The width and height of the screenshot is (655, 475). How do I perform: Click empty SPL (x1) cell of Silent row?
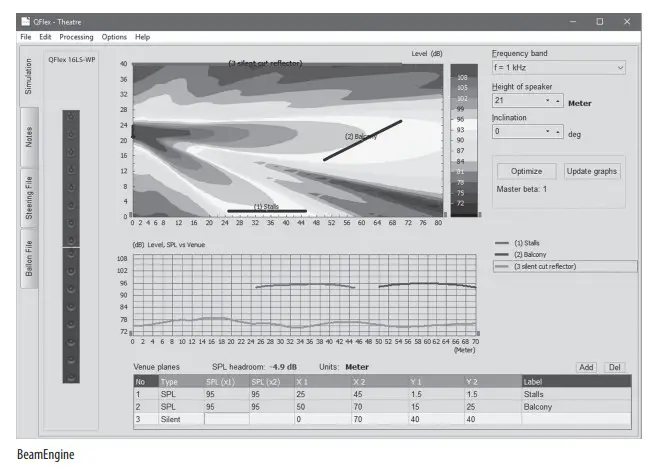(x=227, y=419)
